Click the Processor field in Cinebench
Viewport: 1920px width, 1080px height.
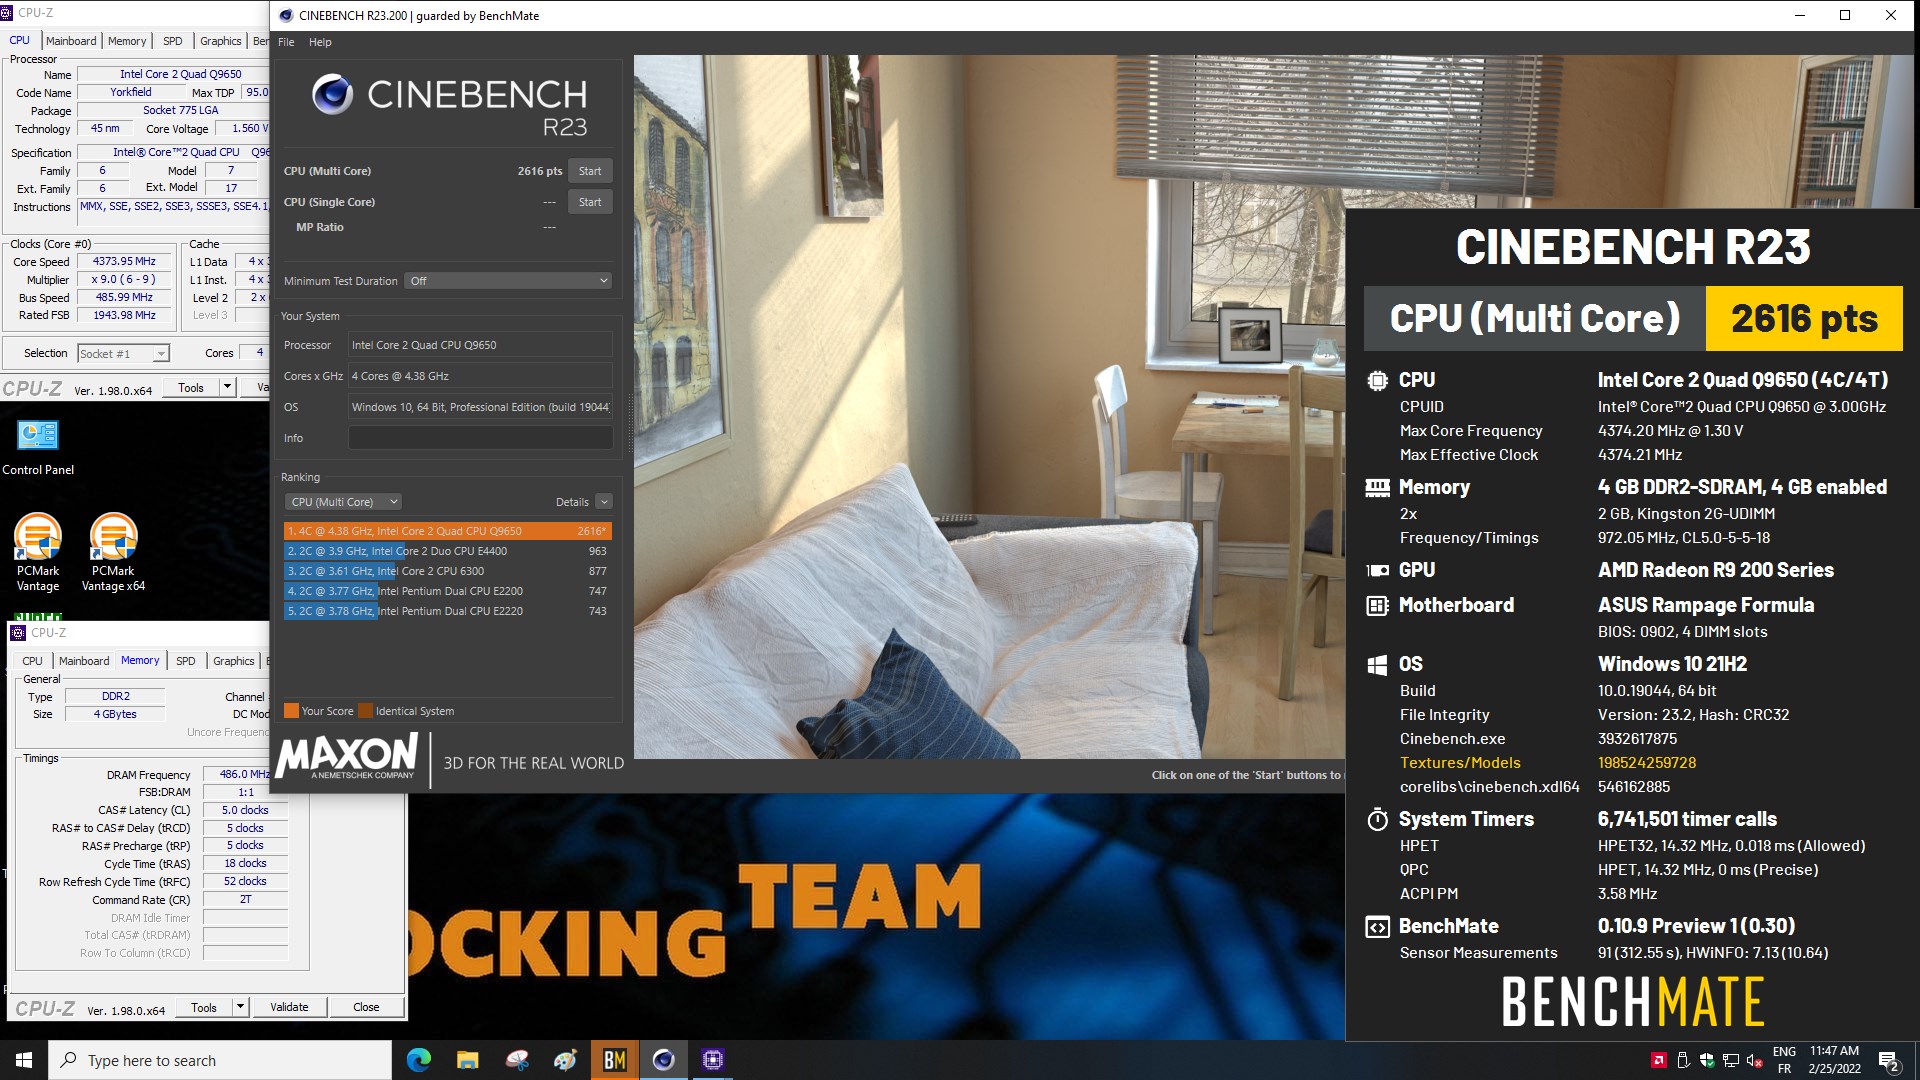click(x=480, y=345)
